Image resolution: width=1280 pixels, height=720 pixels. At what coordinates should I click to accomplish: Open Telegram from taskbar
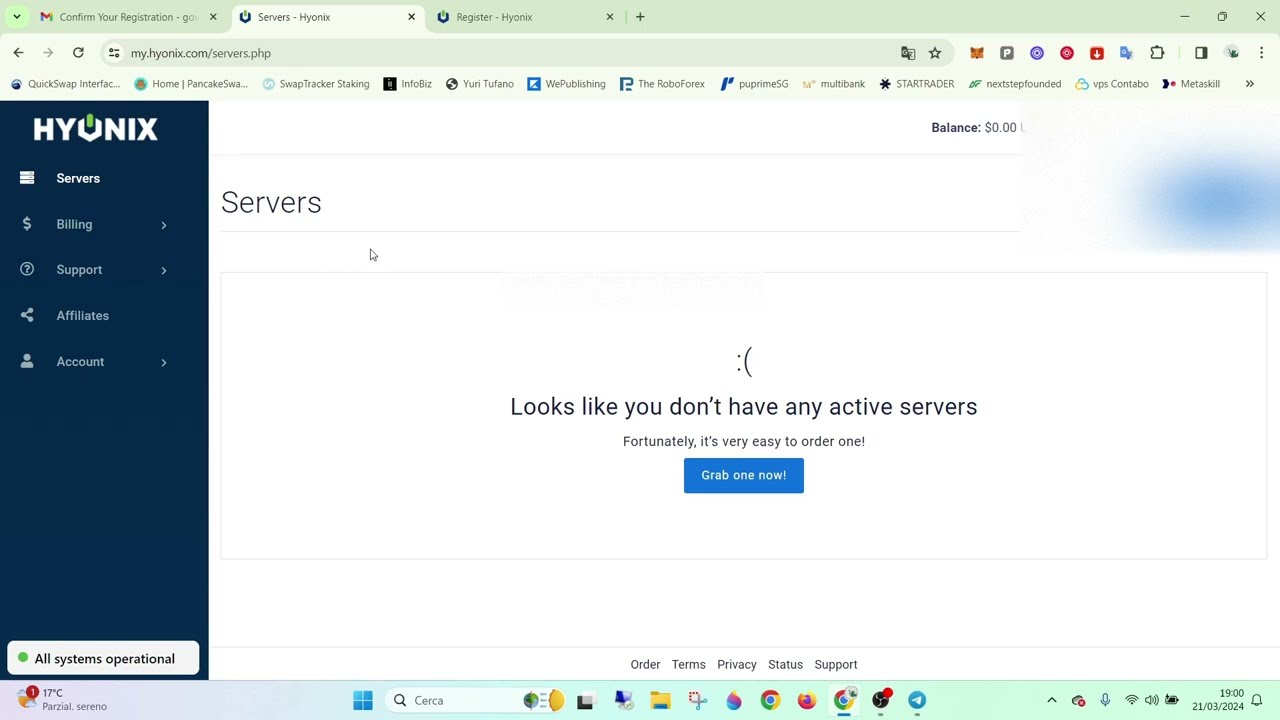click(x=917, y=701)
